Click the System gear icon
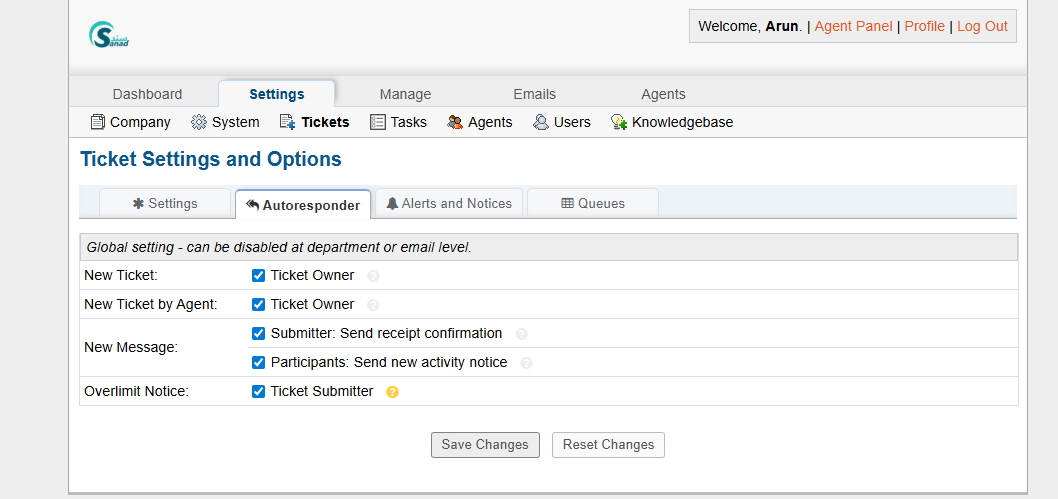This screenshot has width=1058, height=499. tap(199, 122)
